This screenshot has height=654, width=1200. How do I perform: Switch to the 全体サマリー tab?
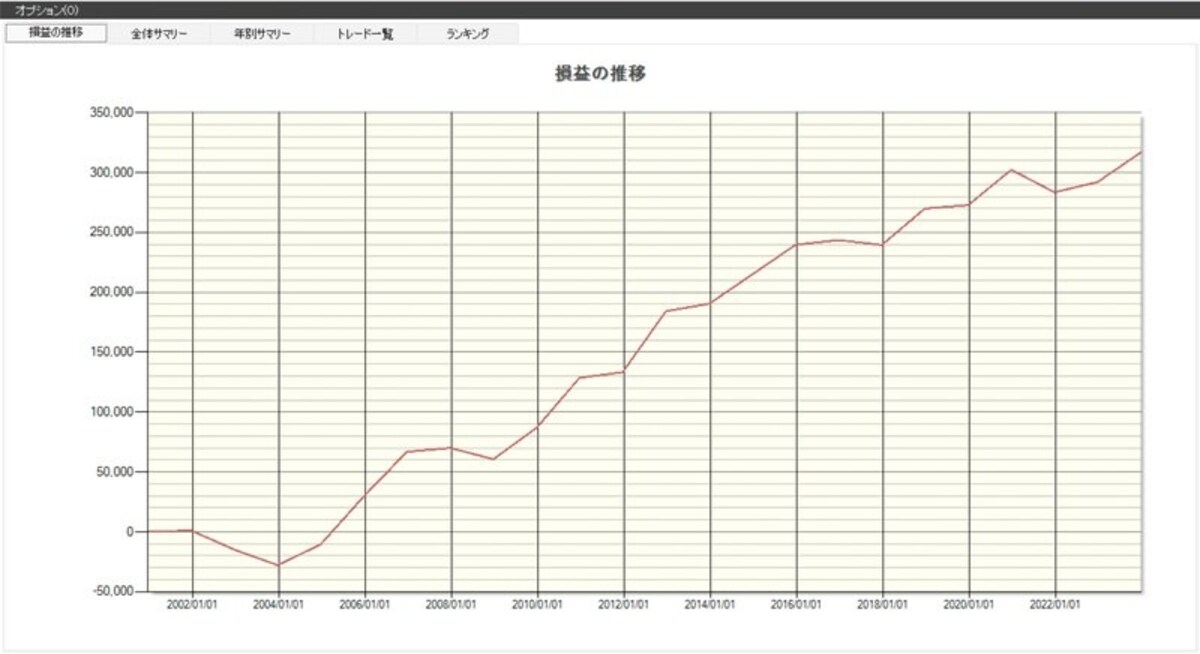point(159,34)
